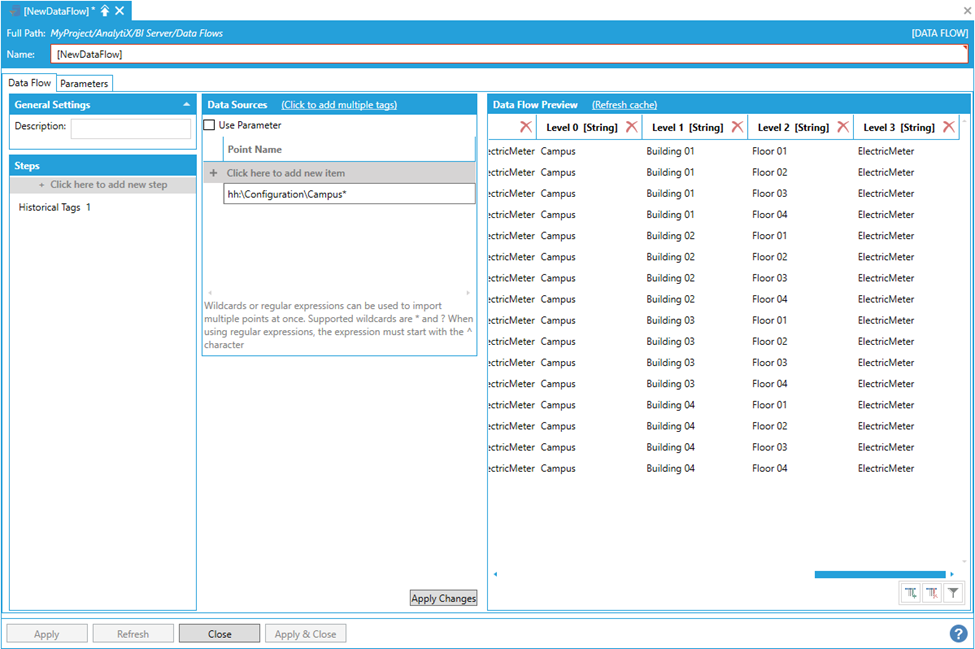Open the filter funnel icon in preview

pos(953,593)
